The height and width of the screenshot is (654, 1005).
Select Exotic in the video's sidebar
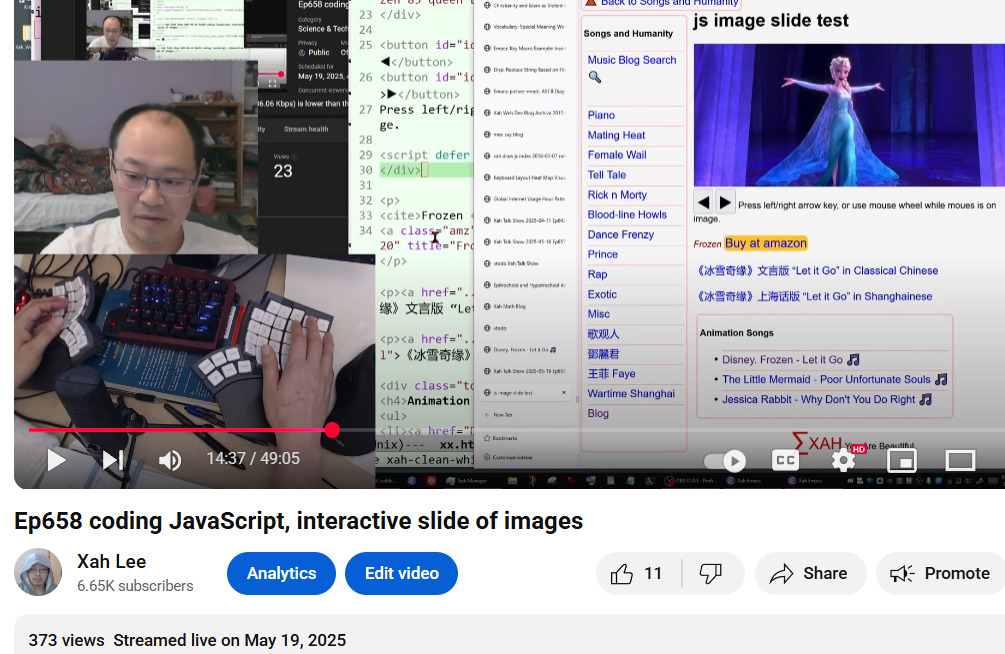(x=602, y=294)
